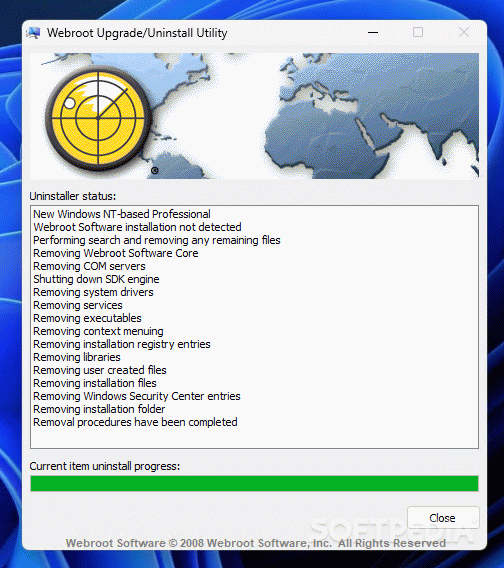This screenshot has width=504, height=568.
Task: Click the maximize button in title bar
Action: [x=418, y=32]
